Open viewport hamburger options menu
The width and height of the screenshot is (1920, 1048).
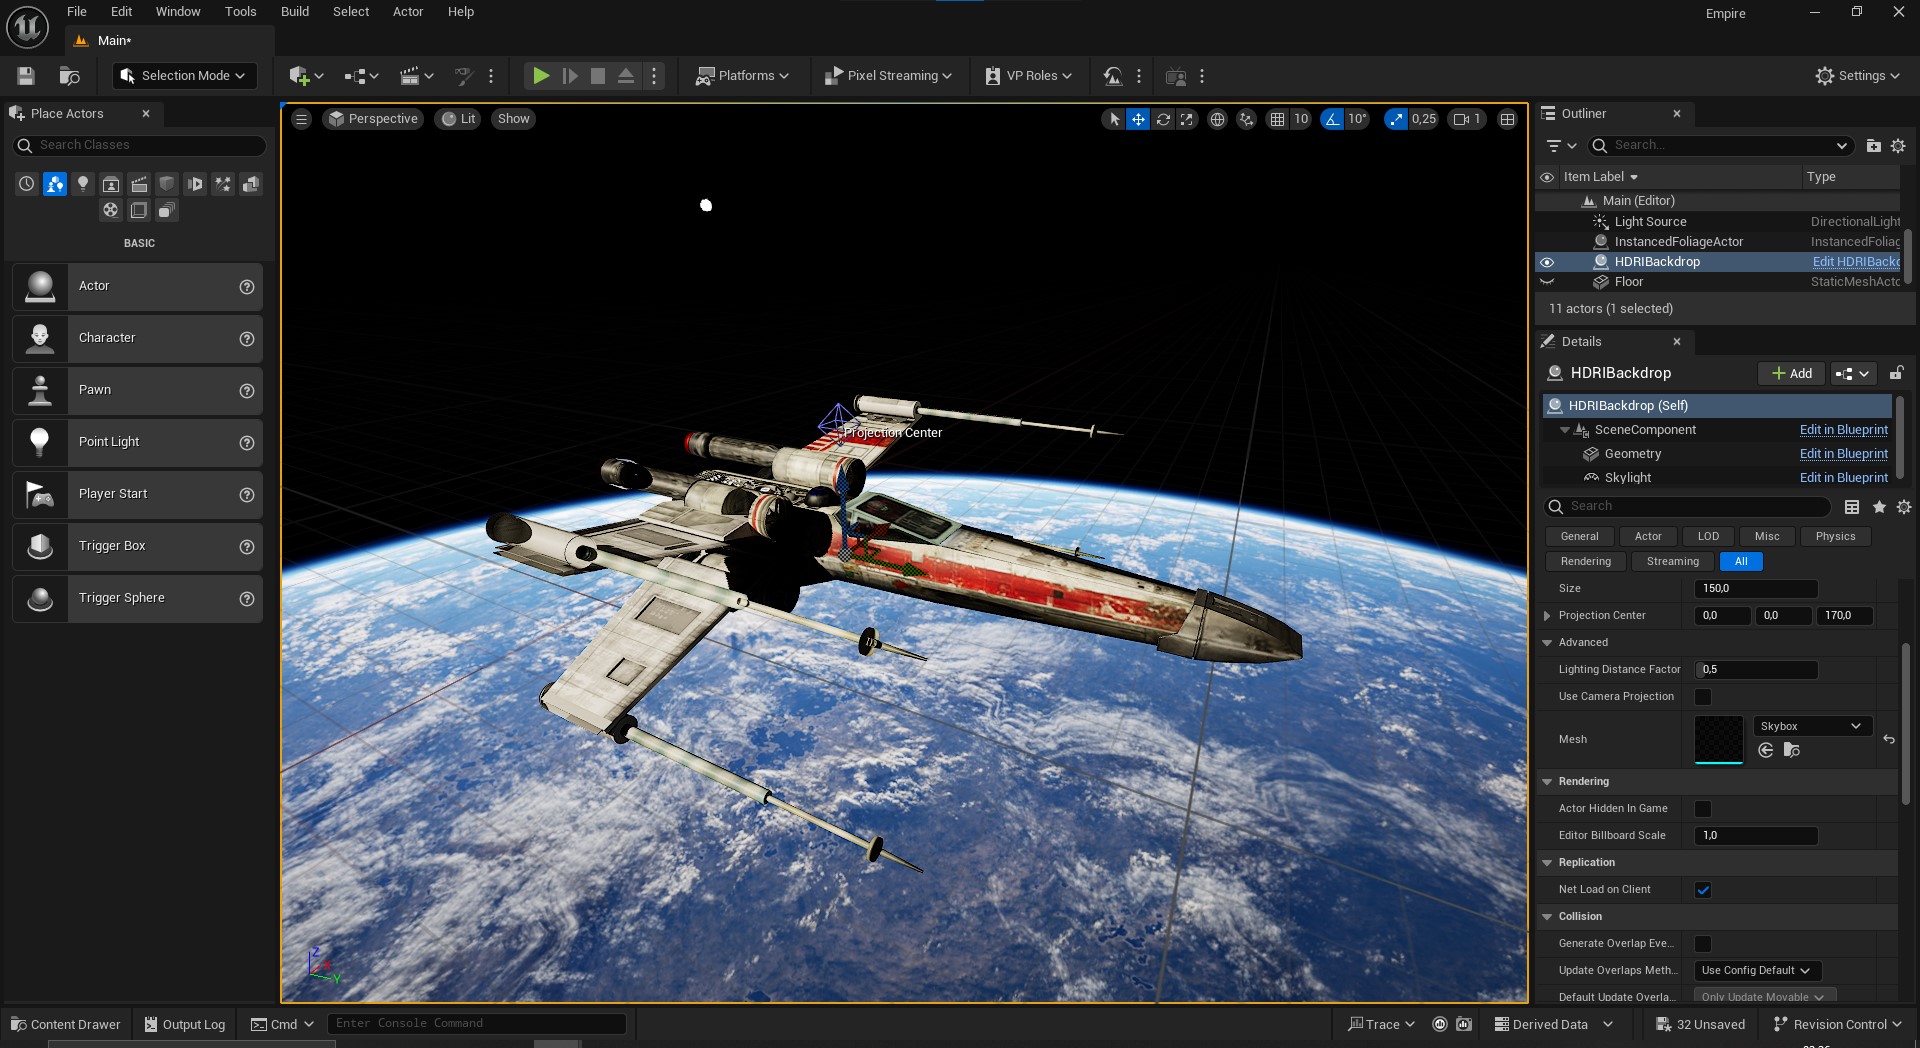301,119
